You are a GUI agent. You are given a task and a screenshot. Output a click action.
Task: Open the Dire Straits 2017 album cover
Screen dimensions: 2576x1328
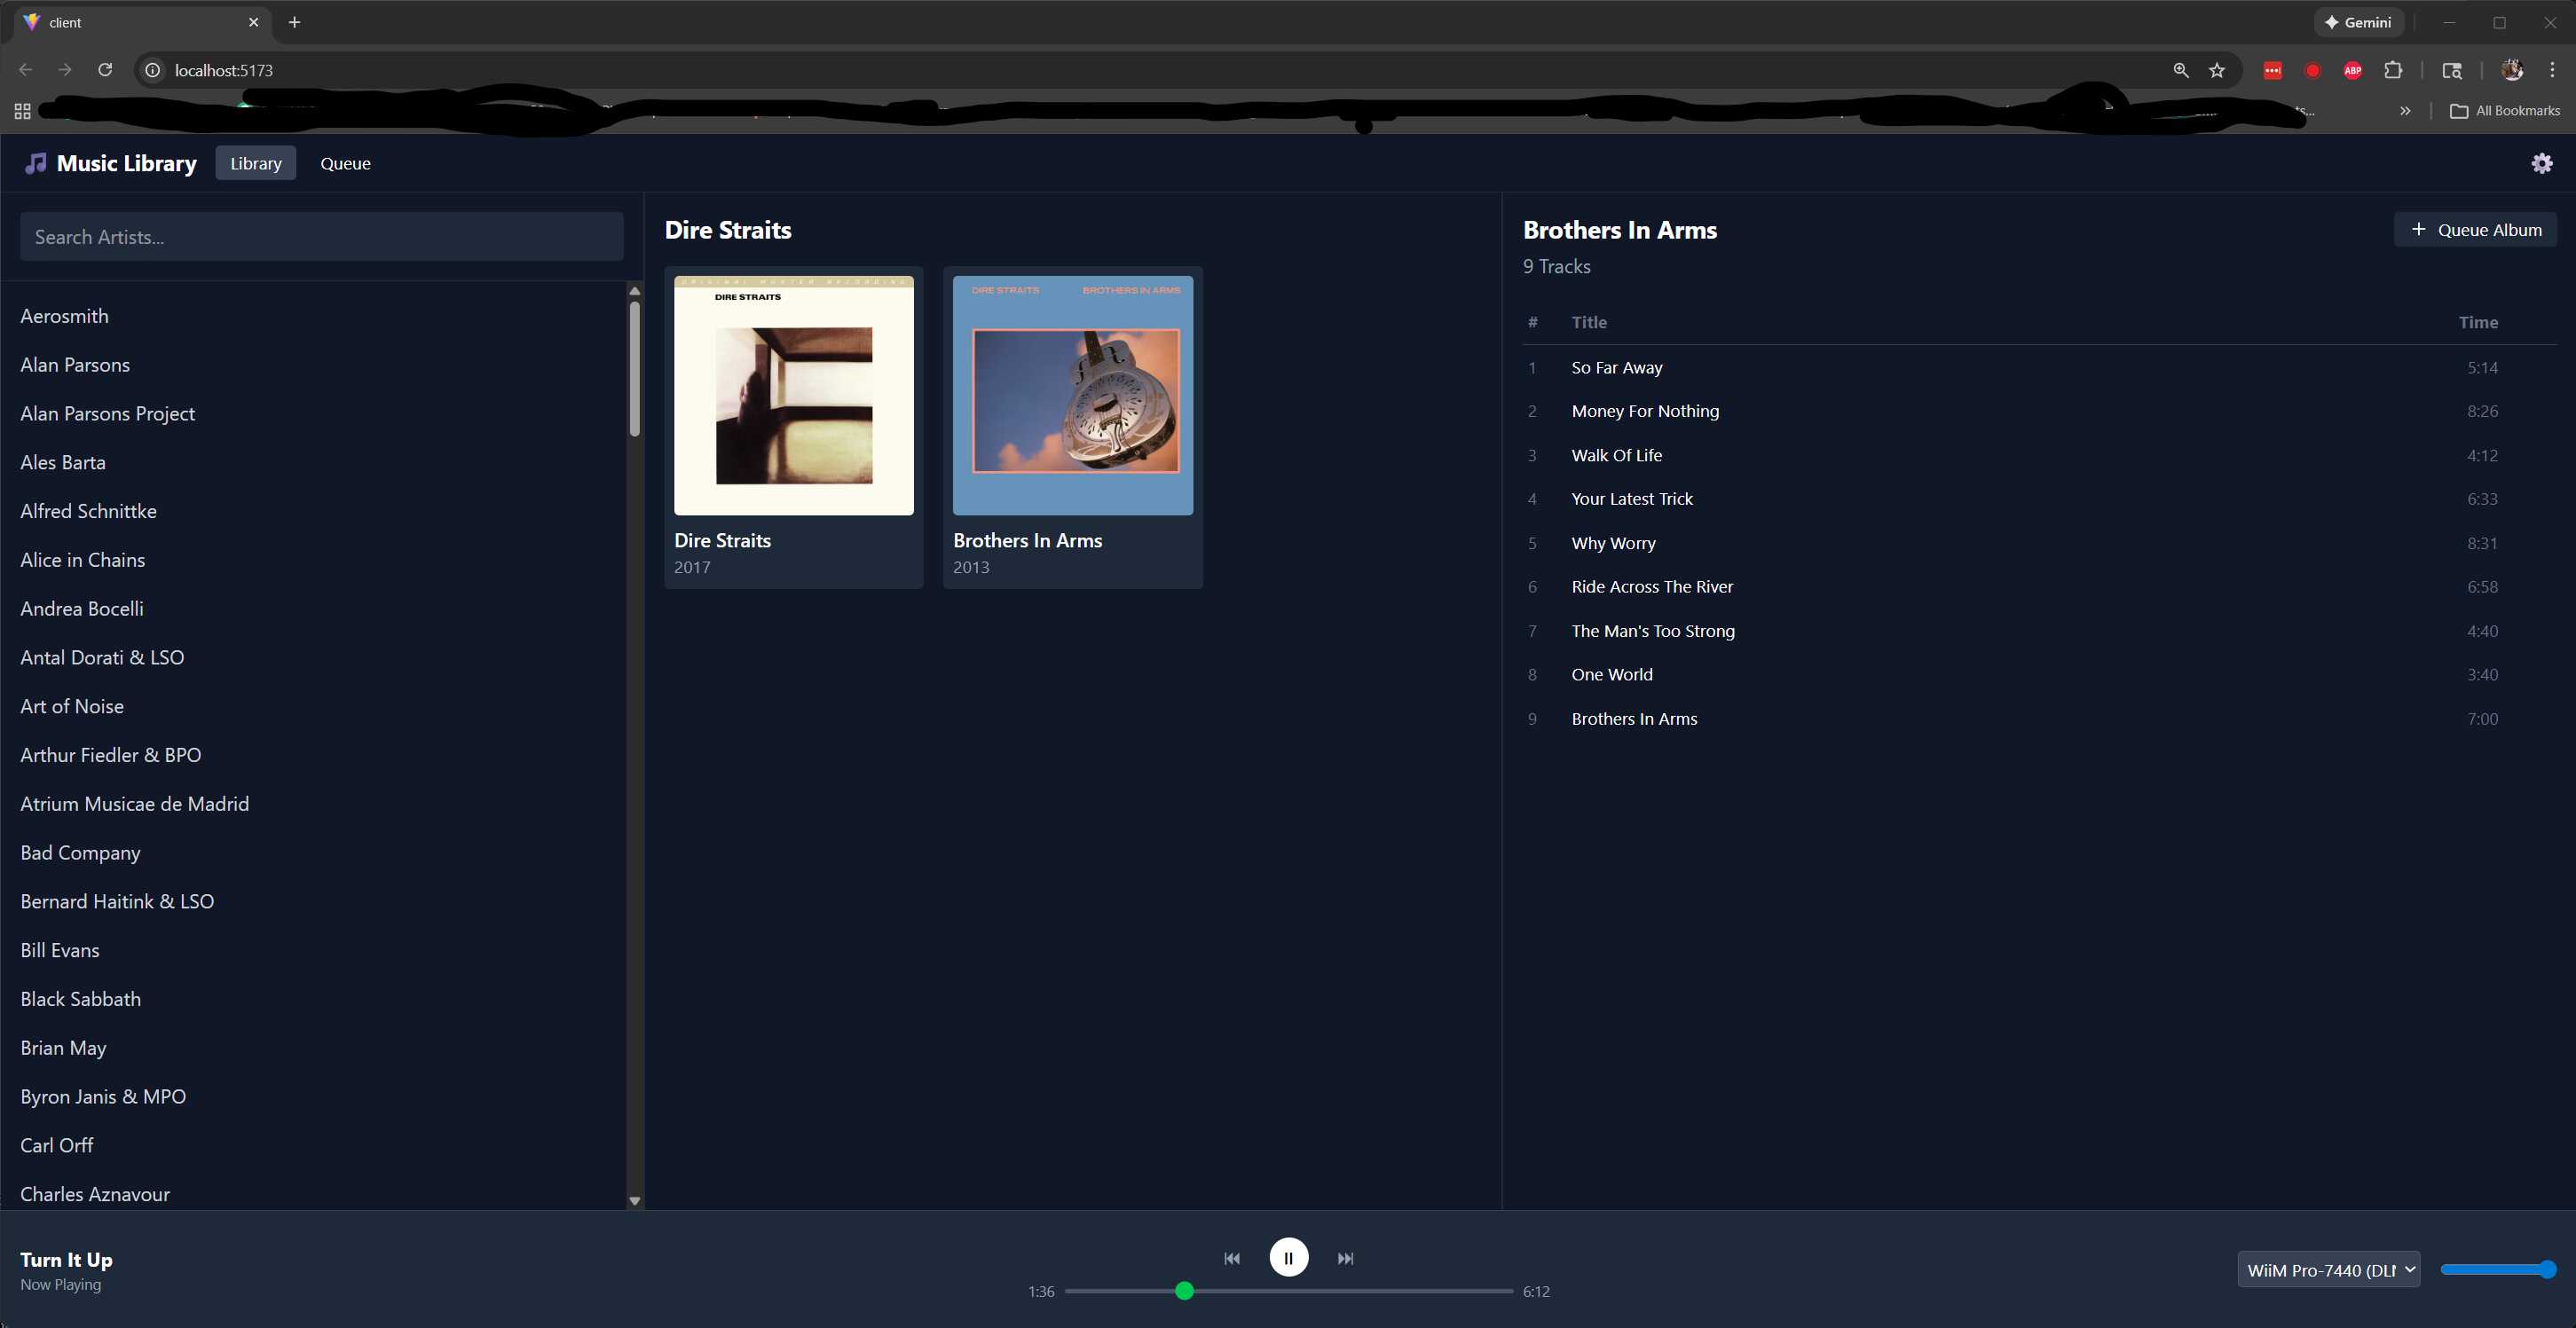point(793,396)
